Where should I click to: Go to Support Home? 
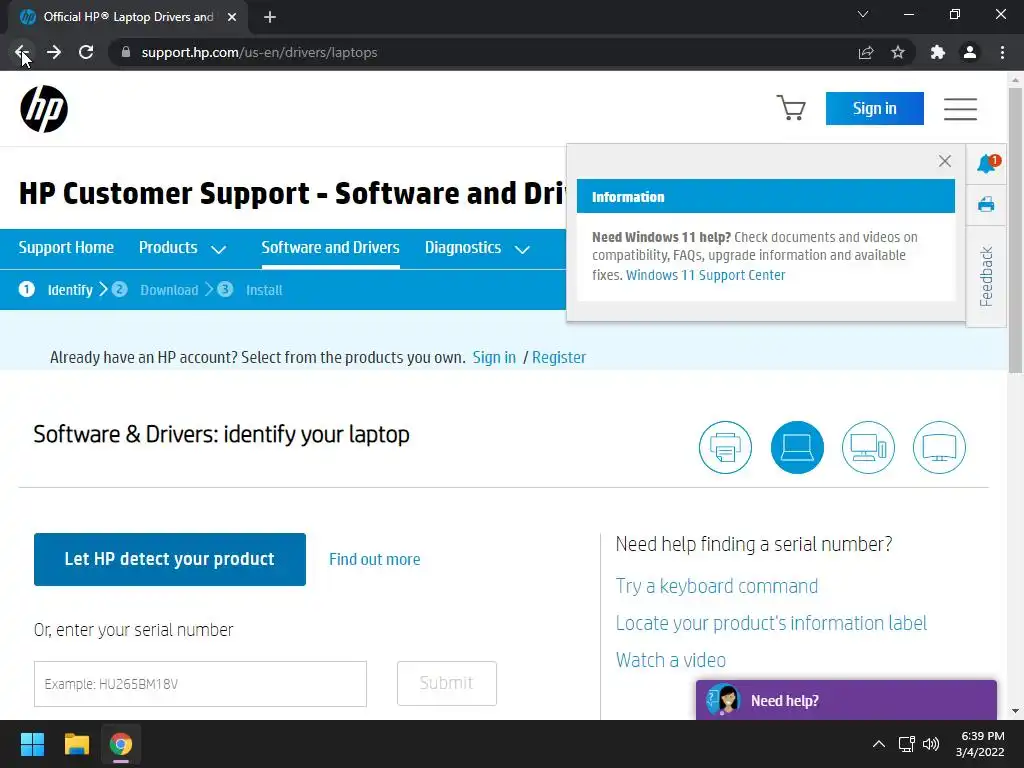[66, 248]
